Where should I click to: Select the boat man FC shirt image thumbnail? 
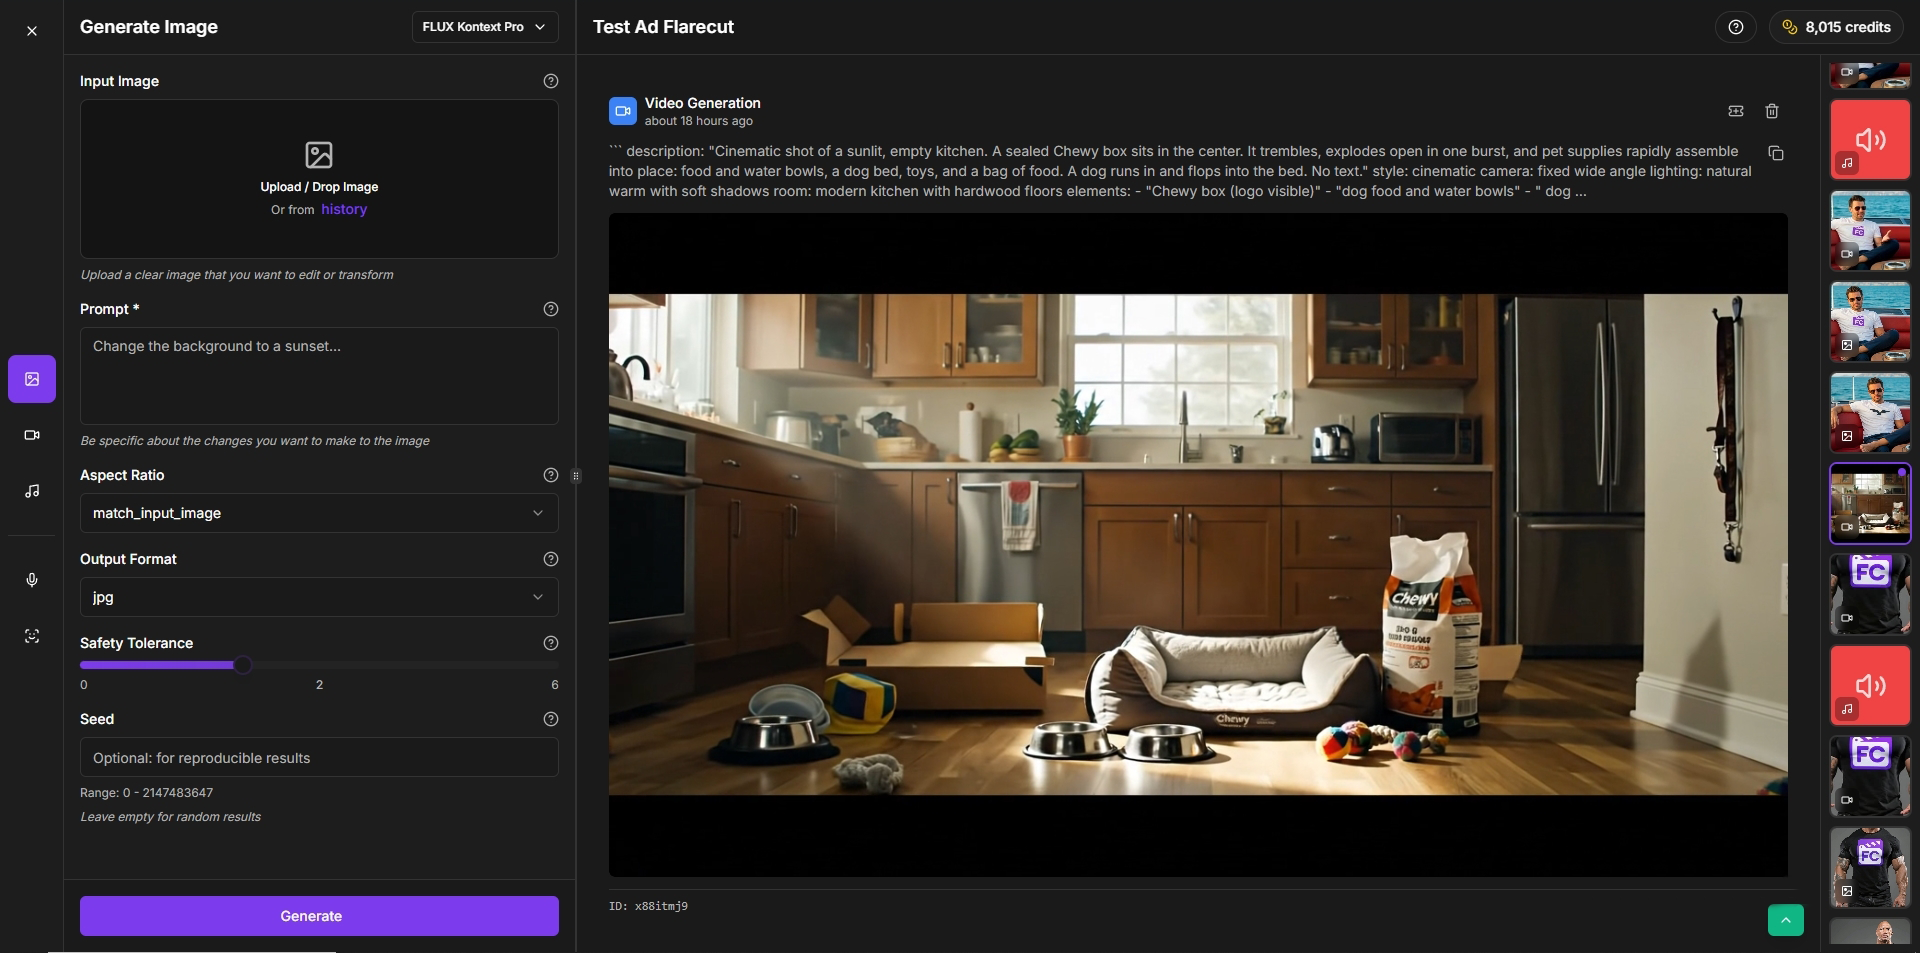coord(1870,322)
